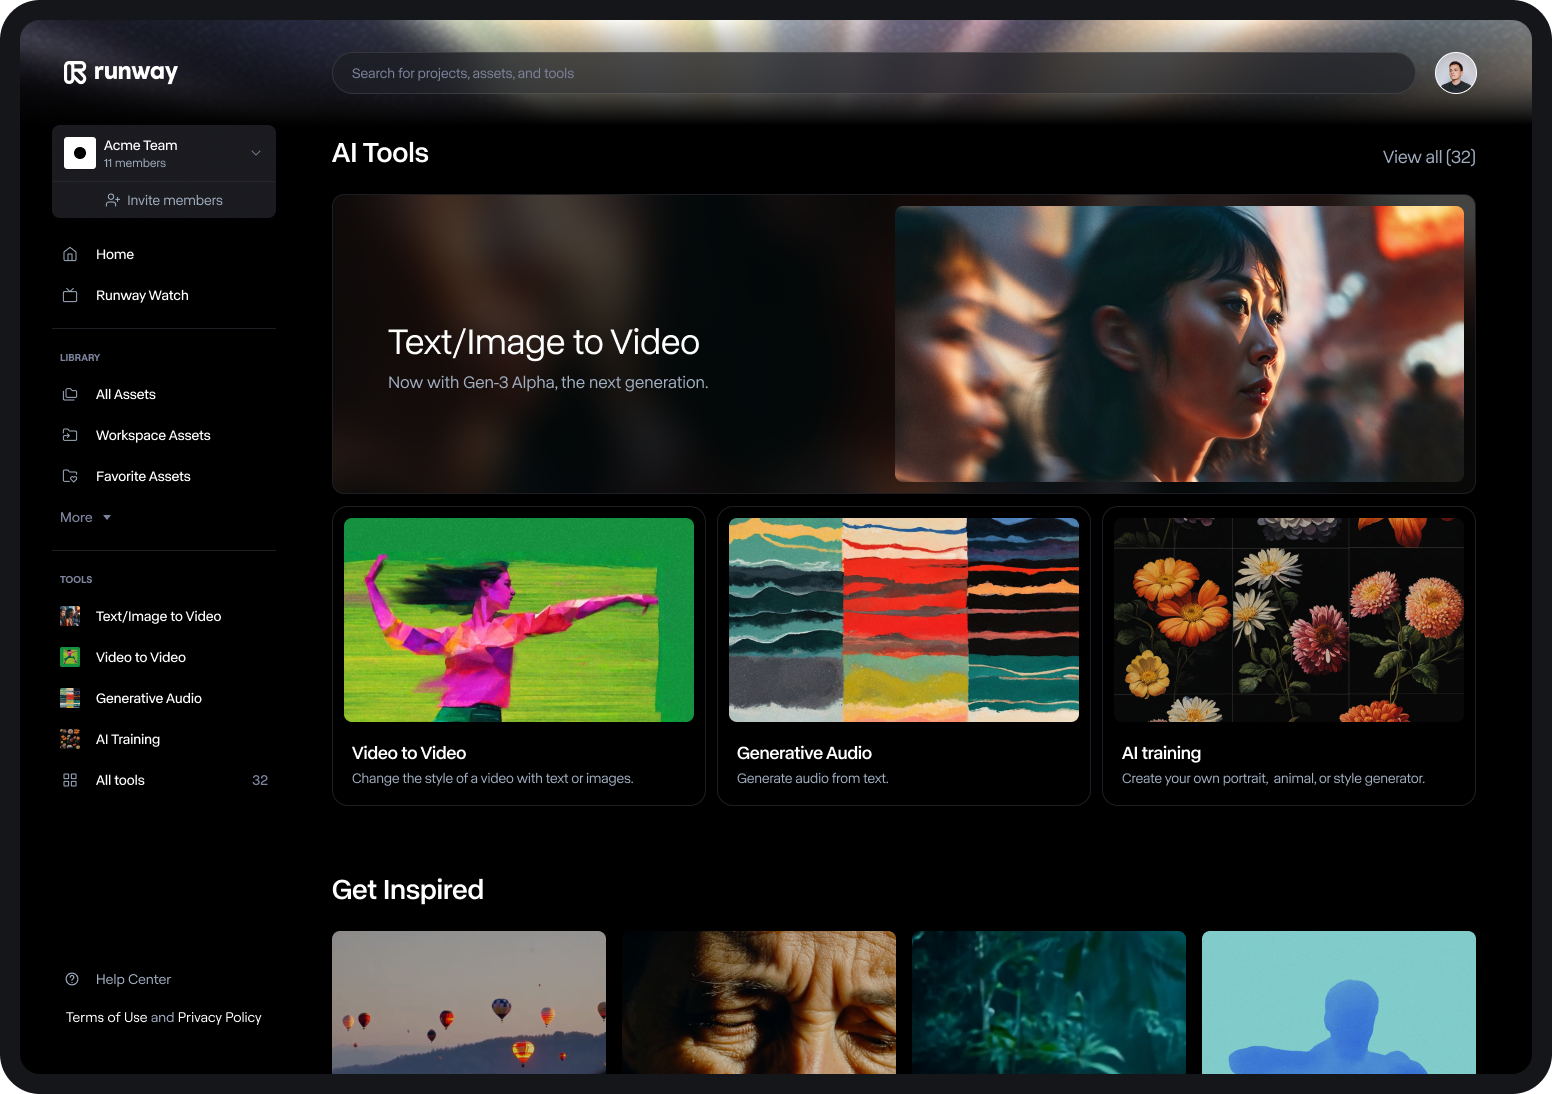Click the Generative Audio card title
Image resolution: width=1552 pixels, height=1094 pixels.
(804, 753)
